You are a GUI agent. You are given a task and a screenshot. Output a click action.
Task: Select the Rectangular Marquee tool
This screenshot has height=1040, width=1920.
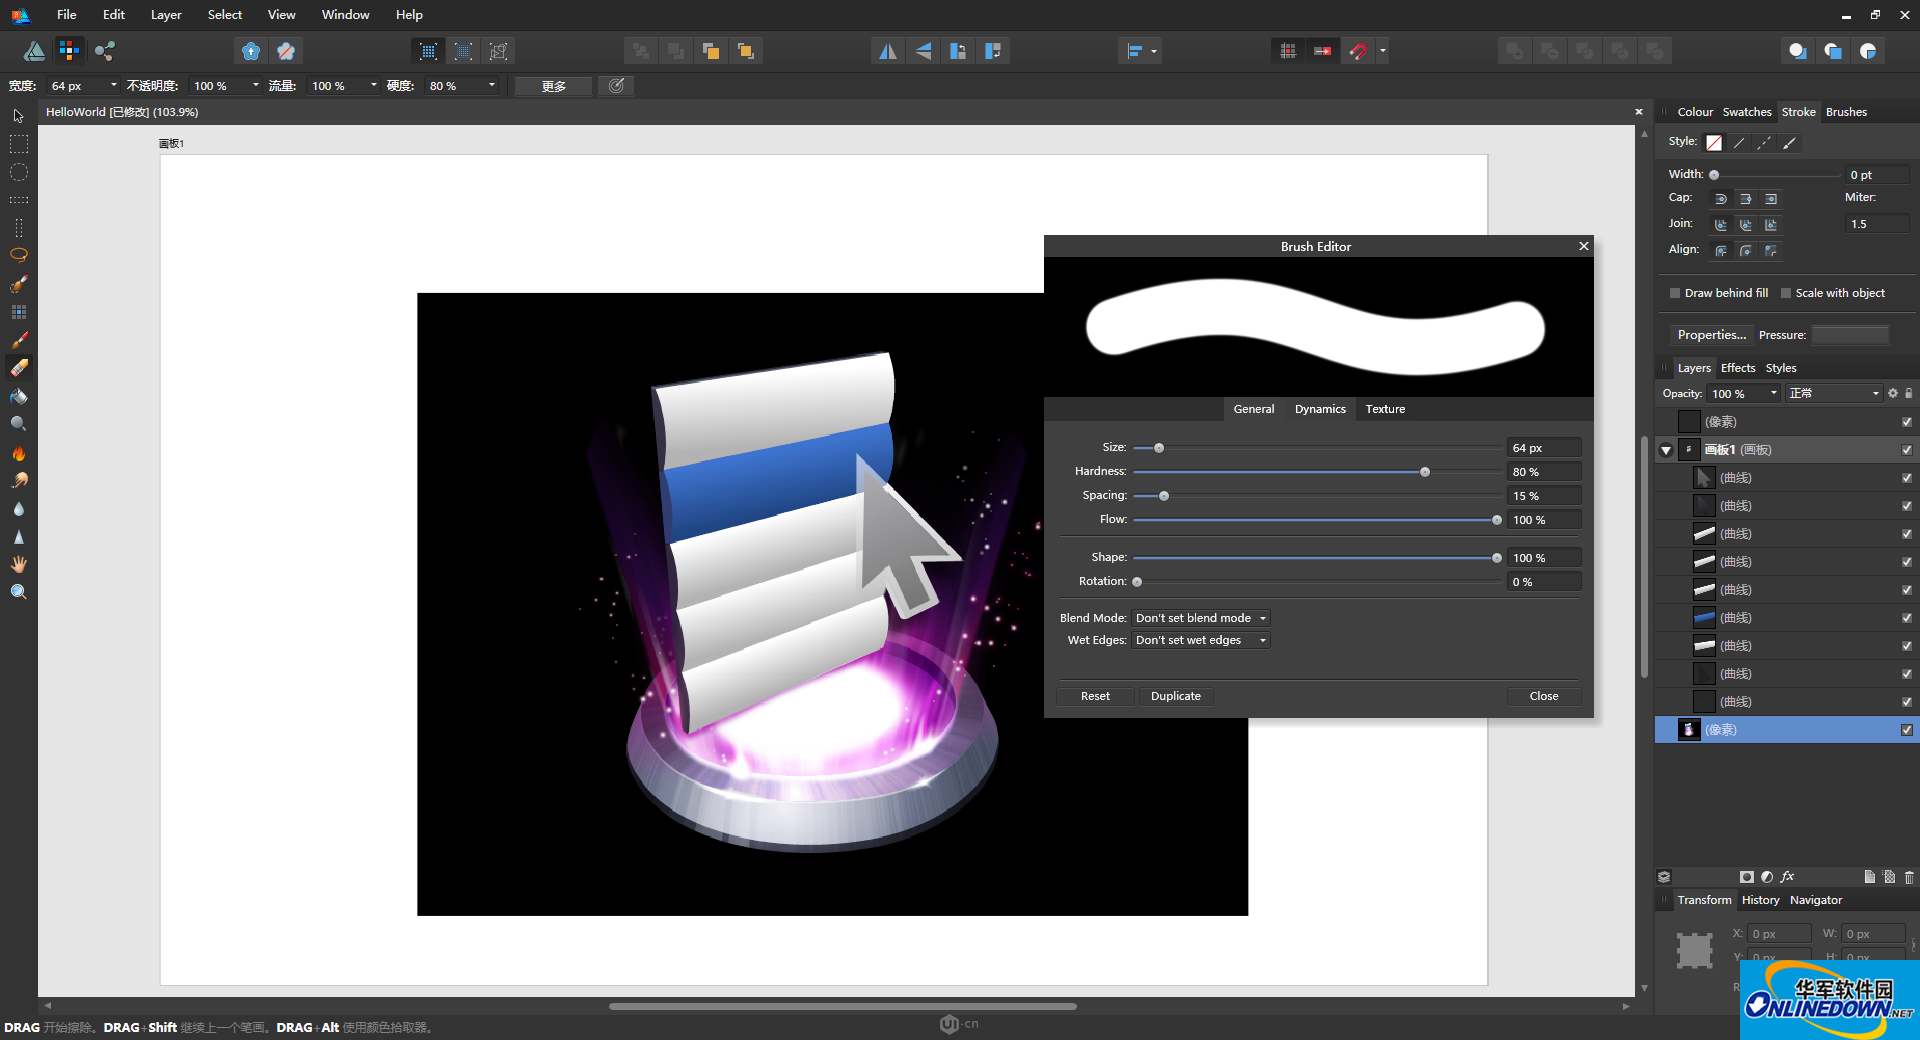pos(18,144)
